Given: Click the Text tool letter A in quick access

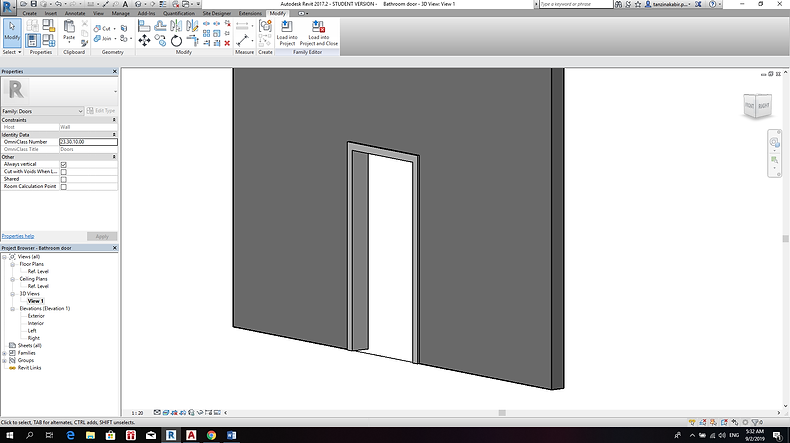Looking at the screenshot, I should point(125,4).
